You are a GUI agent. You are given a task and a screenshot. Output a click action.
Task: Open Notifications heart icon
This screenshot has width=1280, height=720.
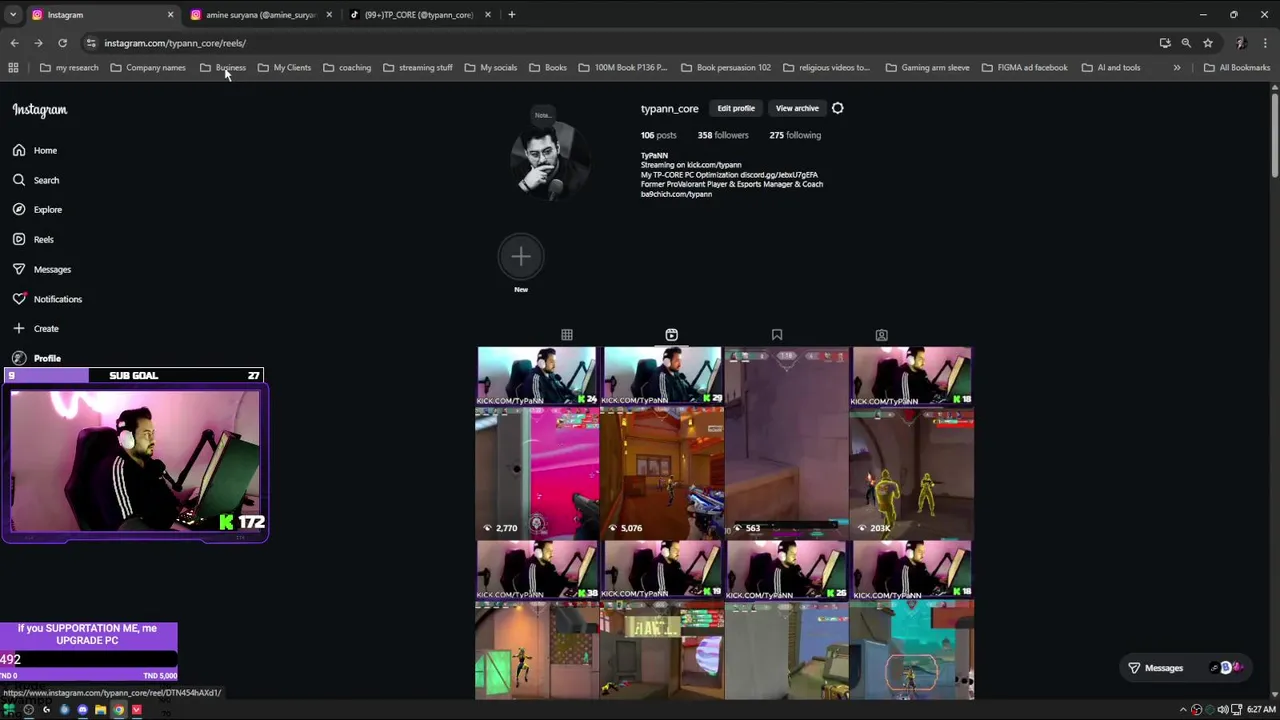coord(19,299)
